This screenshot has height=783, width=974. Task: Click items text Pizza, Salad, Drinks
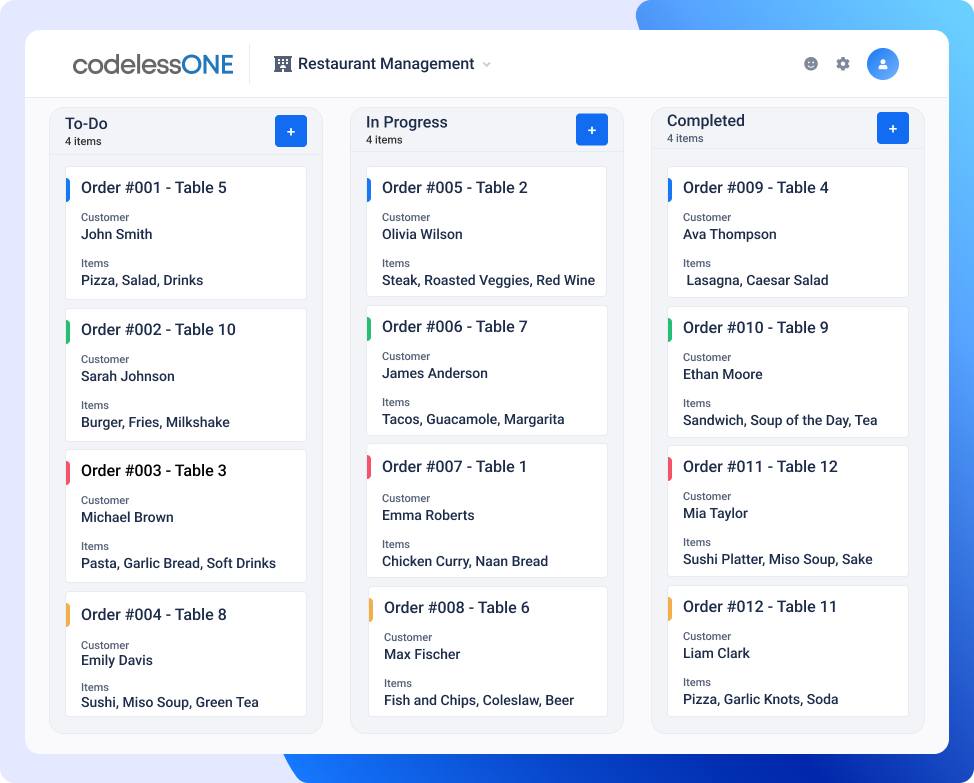(x=142, y=280)
